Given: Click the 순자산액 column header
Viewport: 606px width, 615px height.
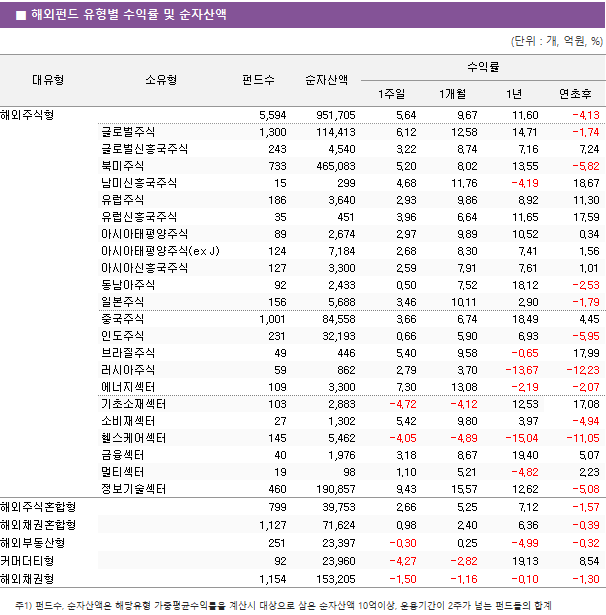Looking at the screenshot, I should coord(326,80).
